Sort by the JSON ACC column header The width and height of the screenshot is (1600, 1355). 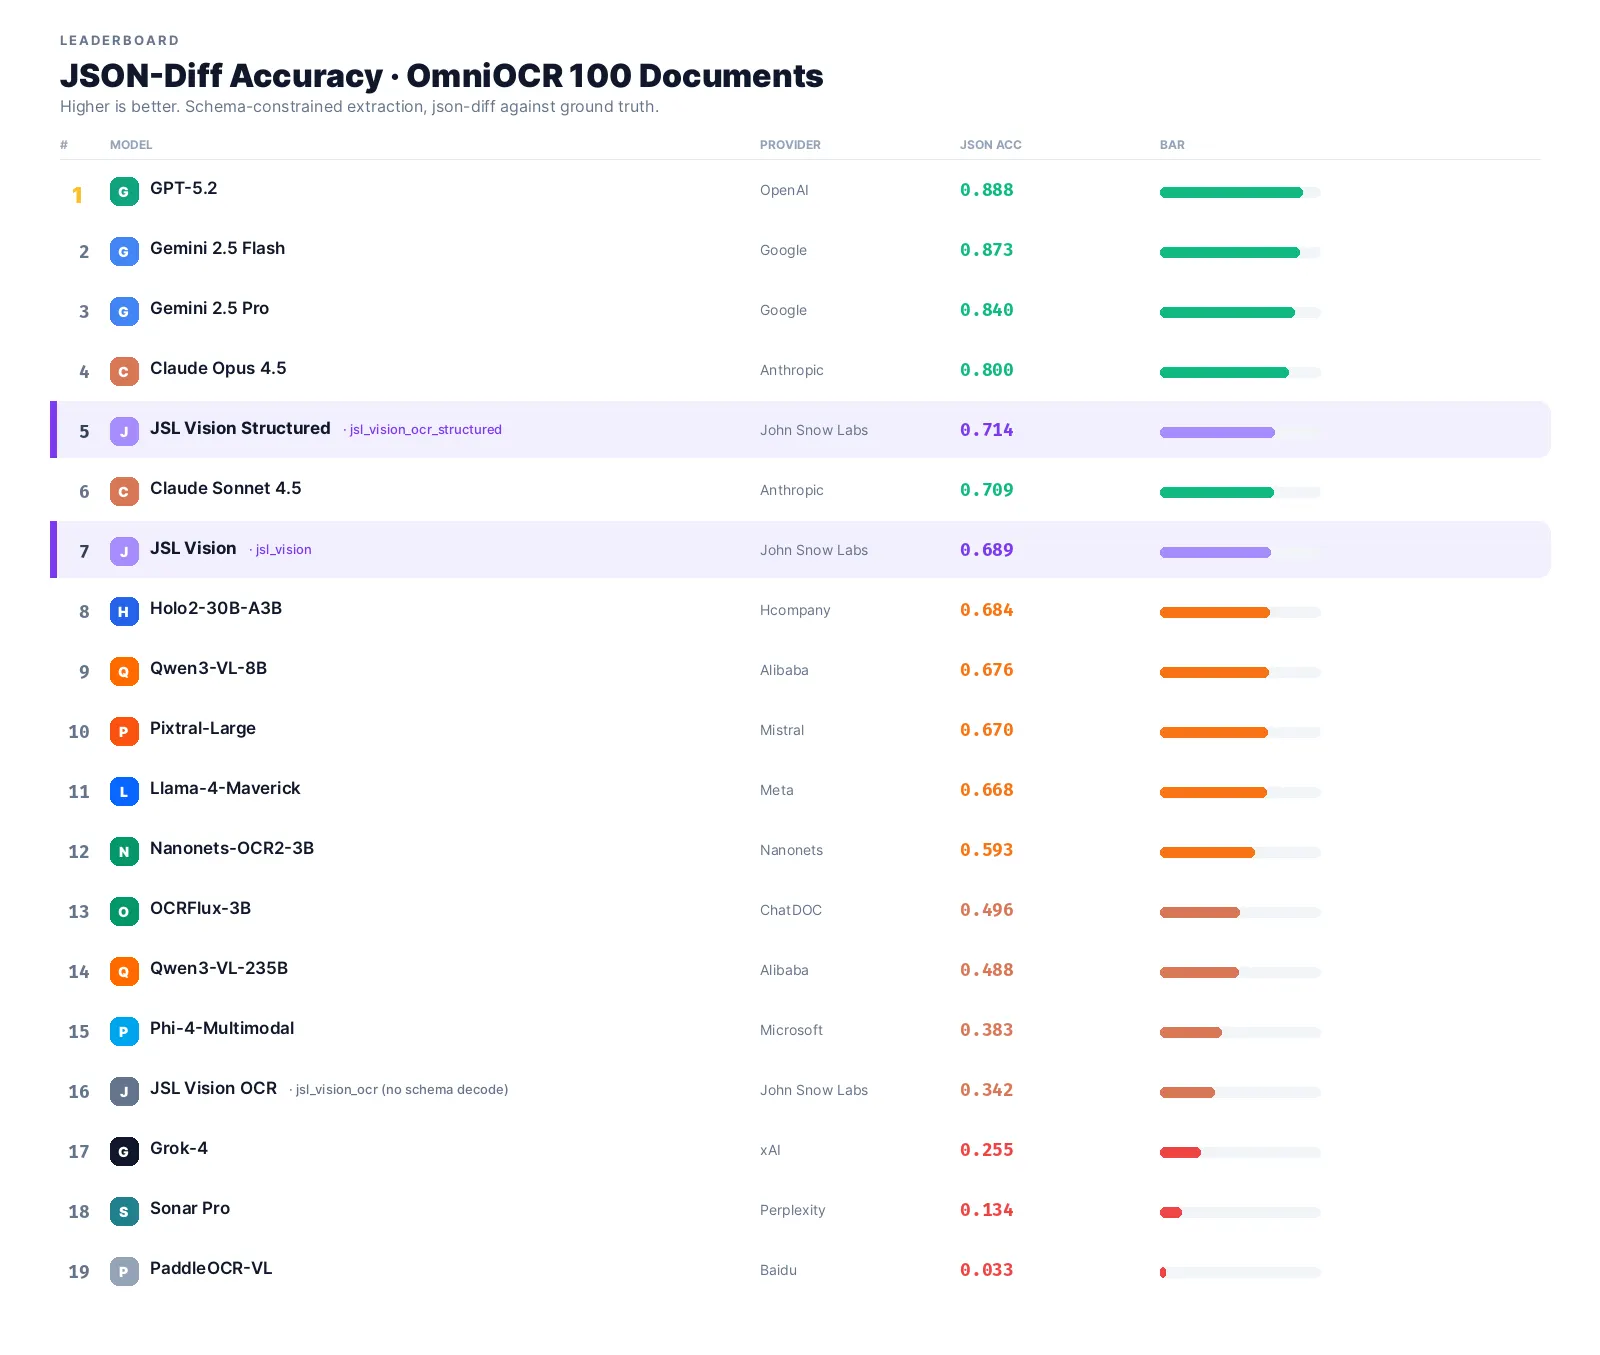[x=991, y=145]
